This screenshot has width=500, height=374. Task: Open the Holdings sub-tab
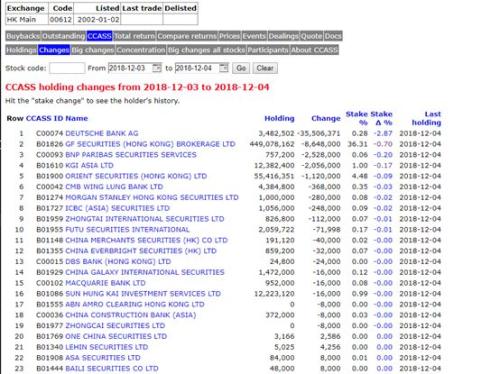click(x=21, y=50)
